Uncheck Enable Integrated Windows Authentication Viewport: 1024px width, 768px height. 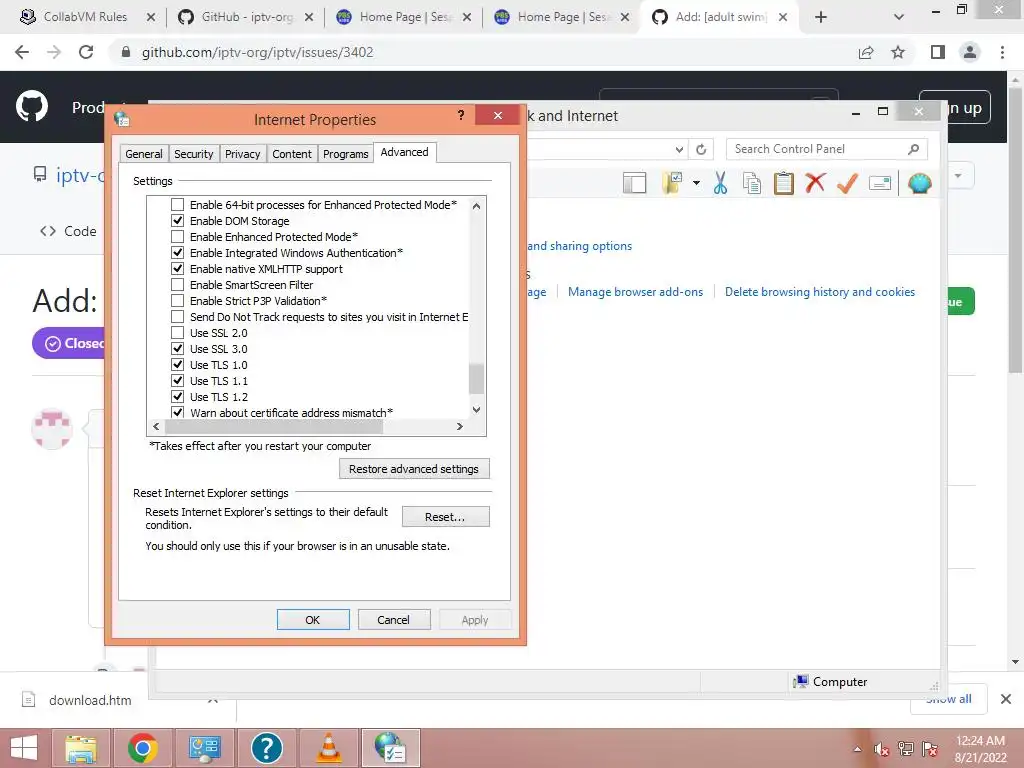coord(178,253)
